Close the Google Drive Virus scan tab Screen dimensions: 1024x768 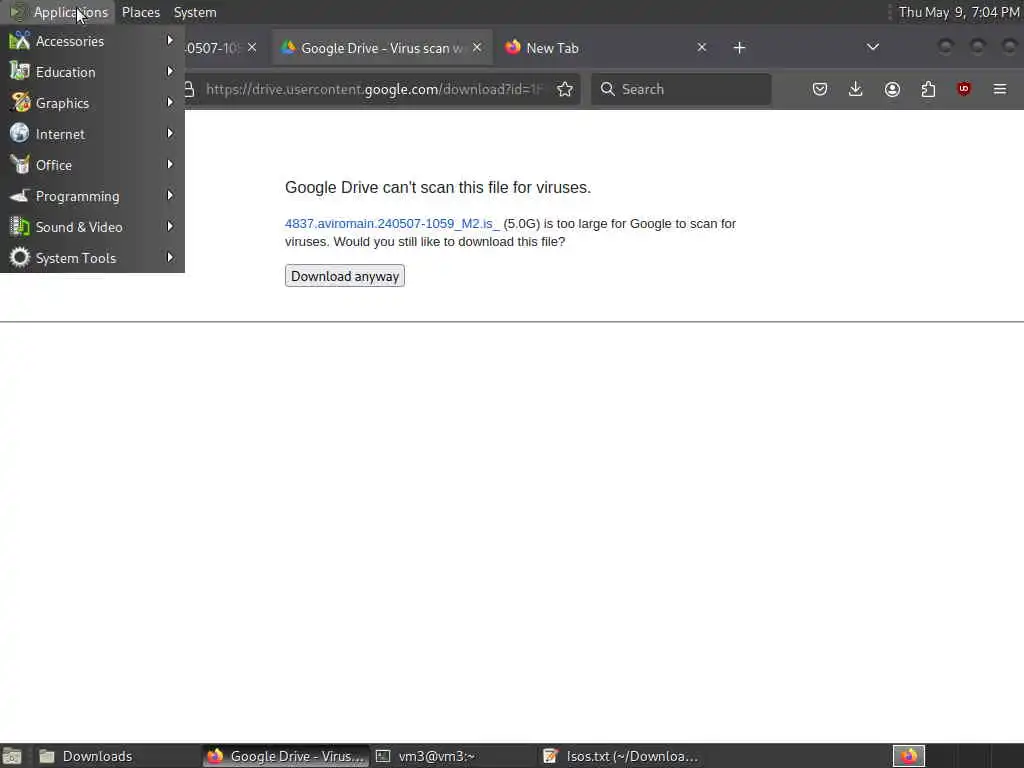click(x=477, y=48)
